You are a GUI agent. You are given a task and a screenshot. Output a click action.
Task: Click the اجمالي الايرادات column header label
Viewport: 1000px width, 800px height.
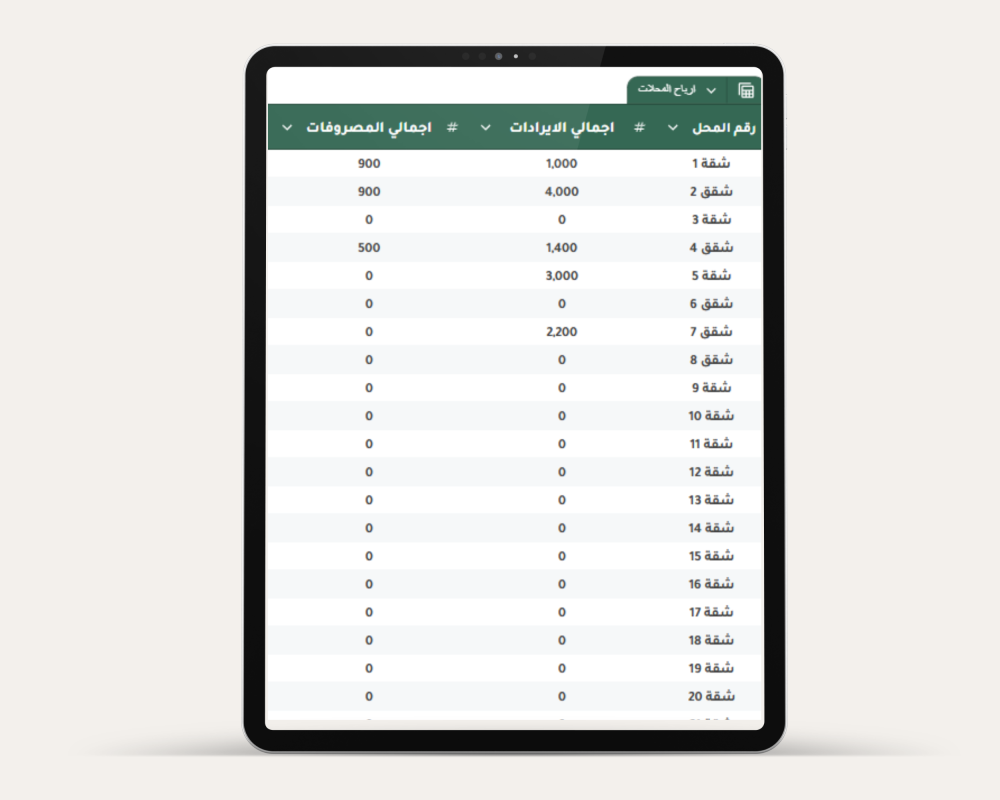[x=563, y=127]
